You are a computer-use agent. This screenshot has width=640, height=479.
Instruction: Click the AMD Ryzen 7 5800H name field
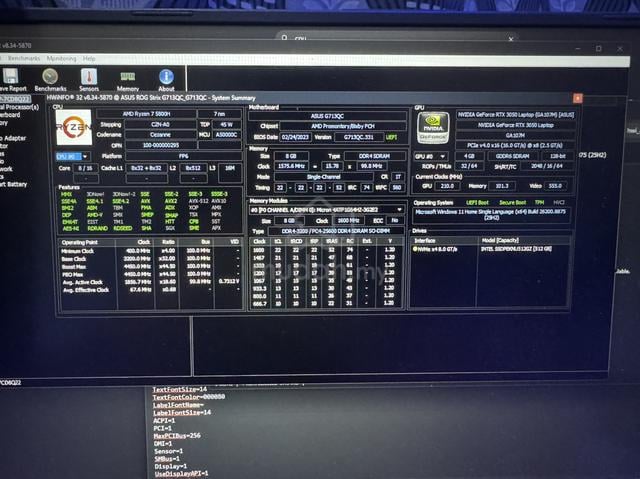(146, 114)
